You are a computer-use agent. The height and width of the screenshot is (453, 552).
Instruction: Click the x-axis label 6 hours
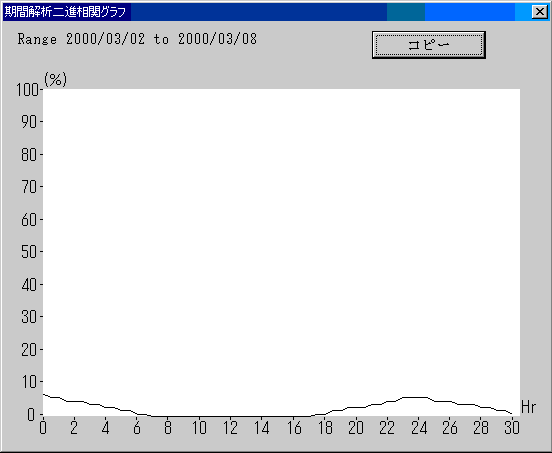[137, 428]
